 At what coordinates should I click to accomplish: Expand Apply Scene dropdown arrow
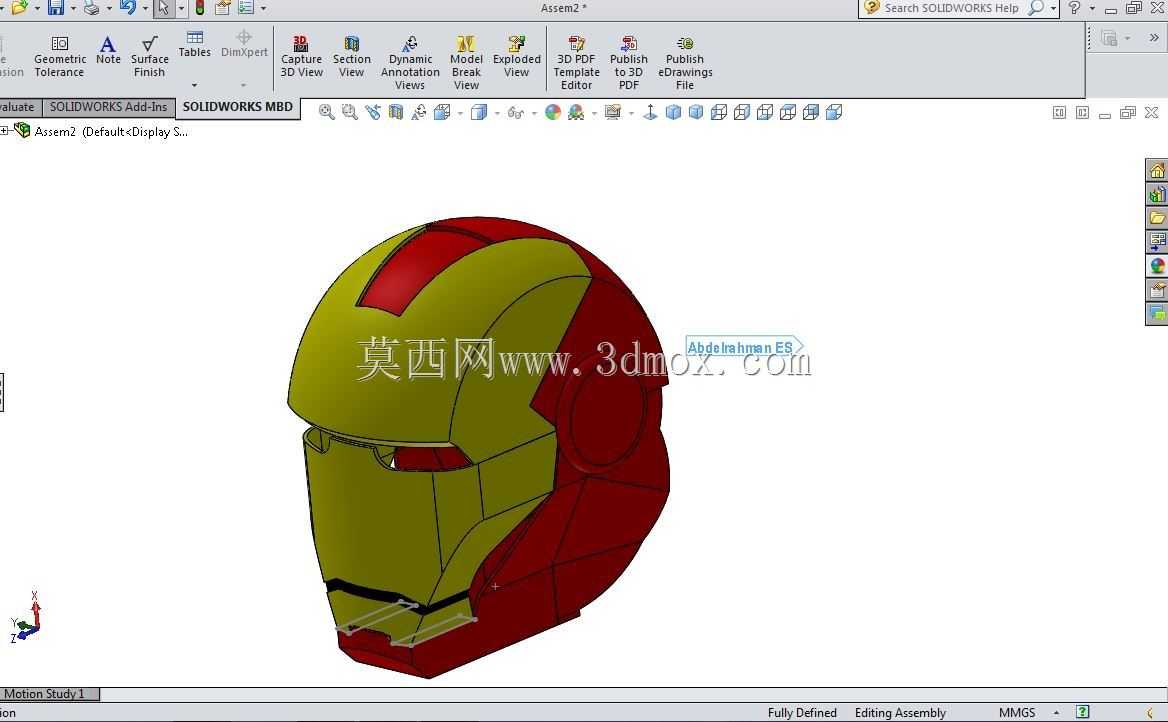pos(594,113)
